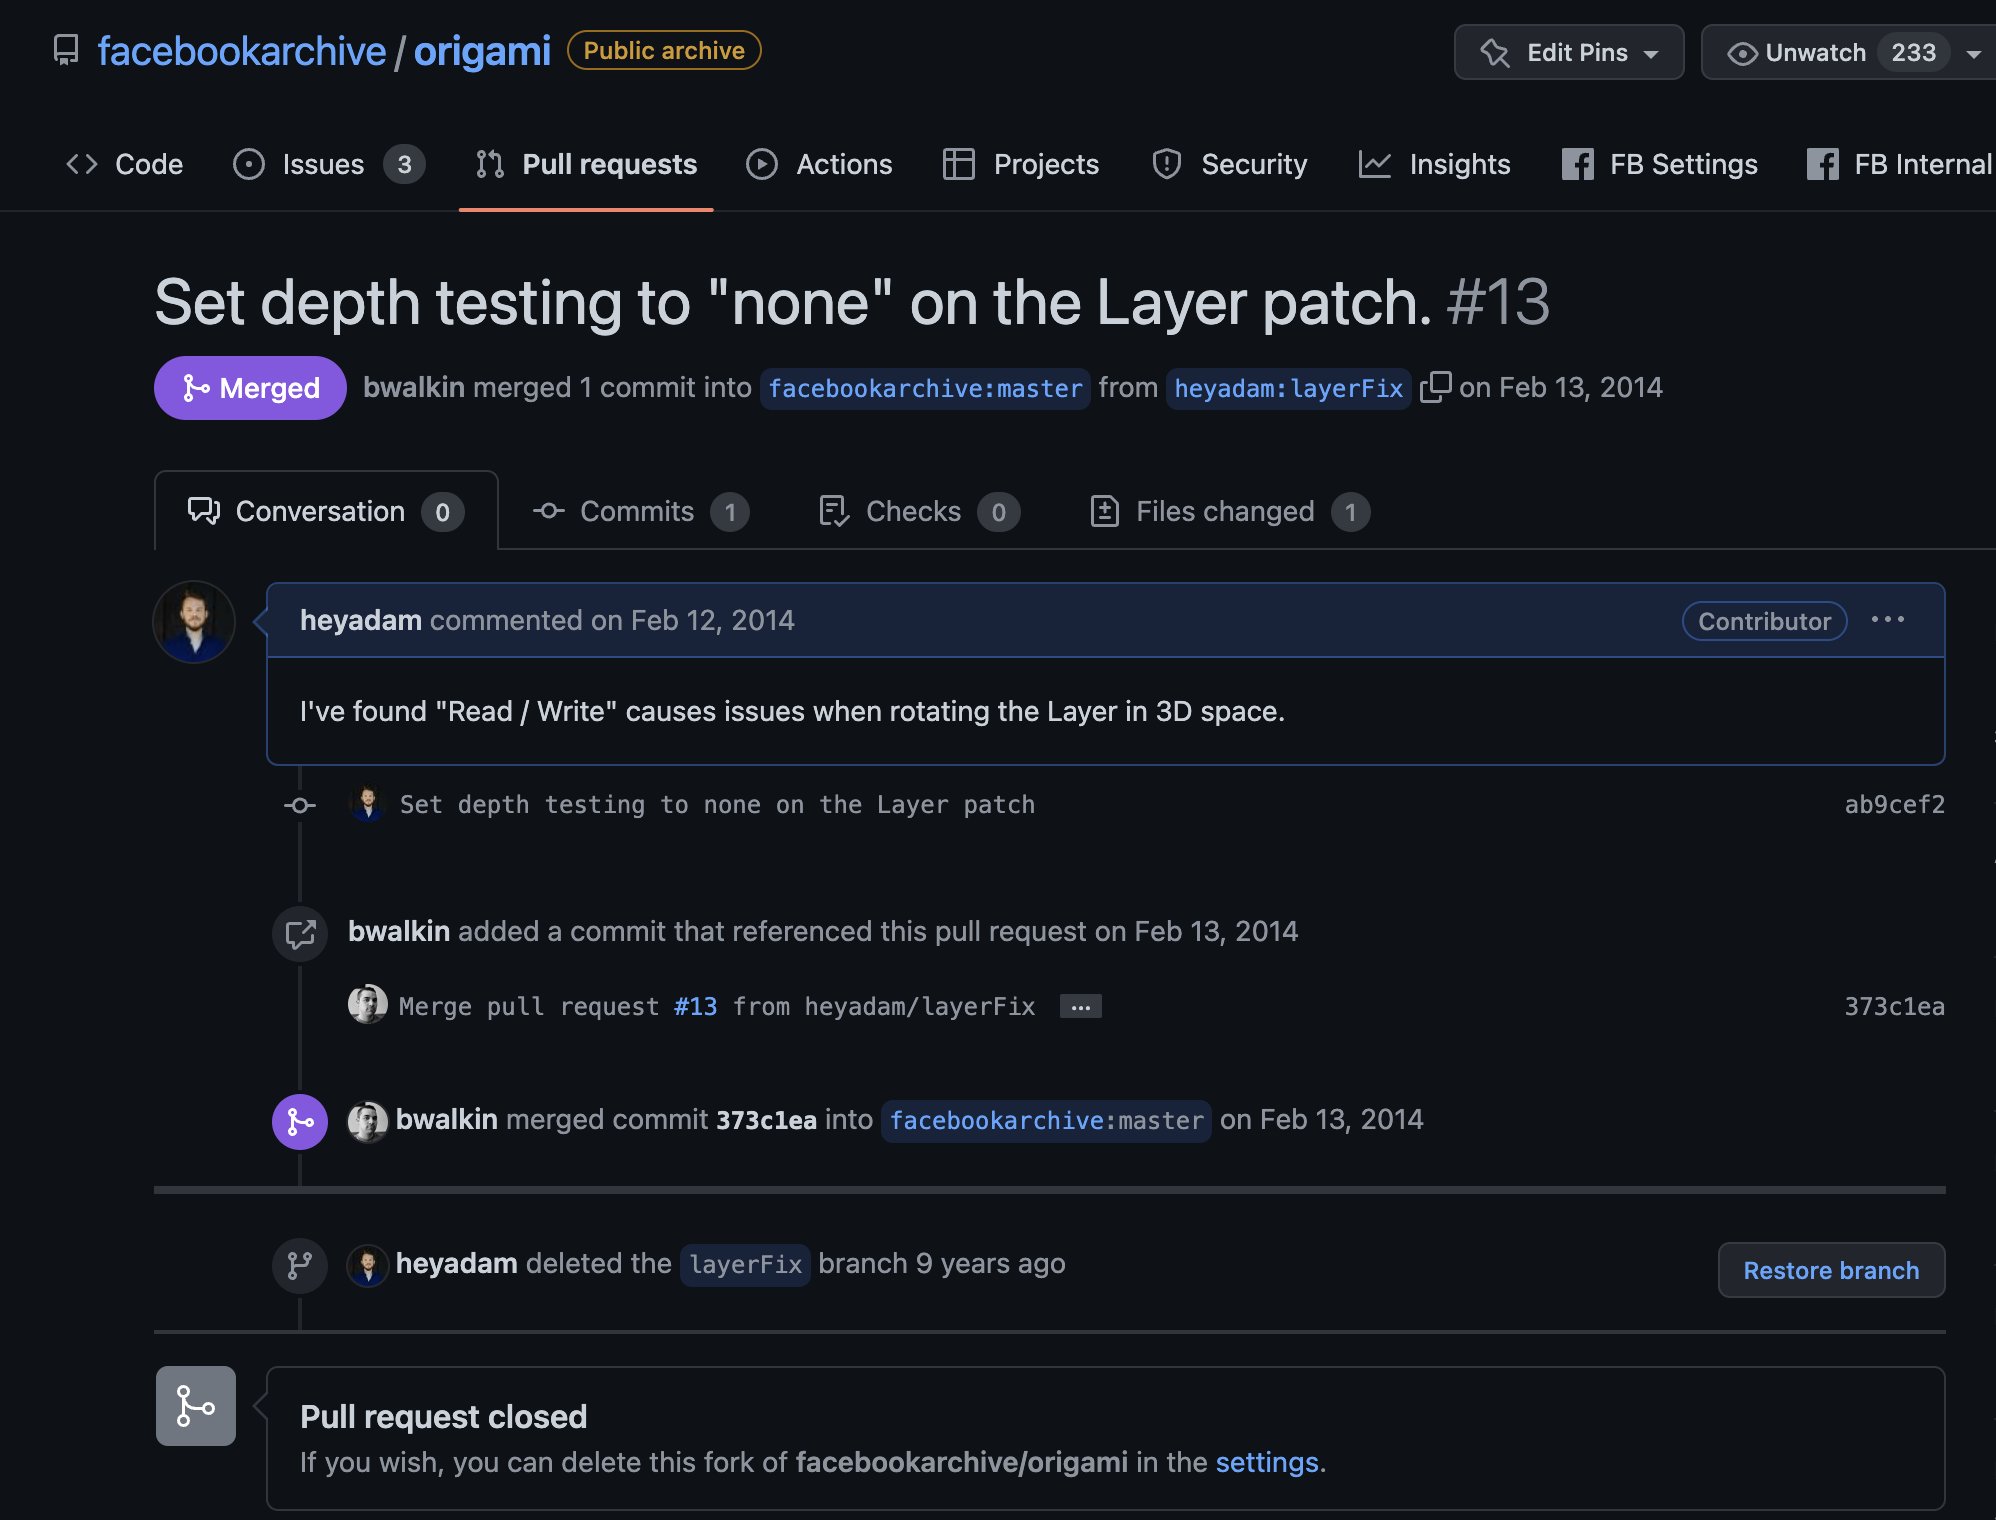Click the Issues circle-dot icon

pyautogui.click(x=249, y=164)
